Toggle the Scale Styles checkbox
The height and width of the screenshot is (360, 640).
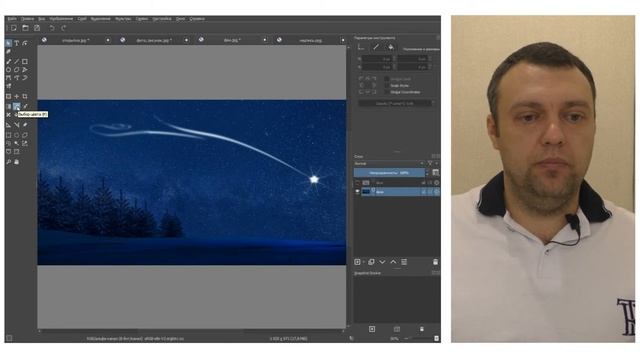pos(387,86)
